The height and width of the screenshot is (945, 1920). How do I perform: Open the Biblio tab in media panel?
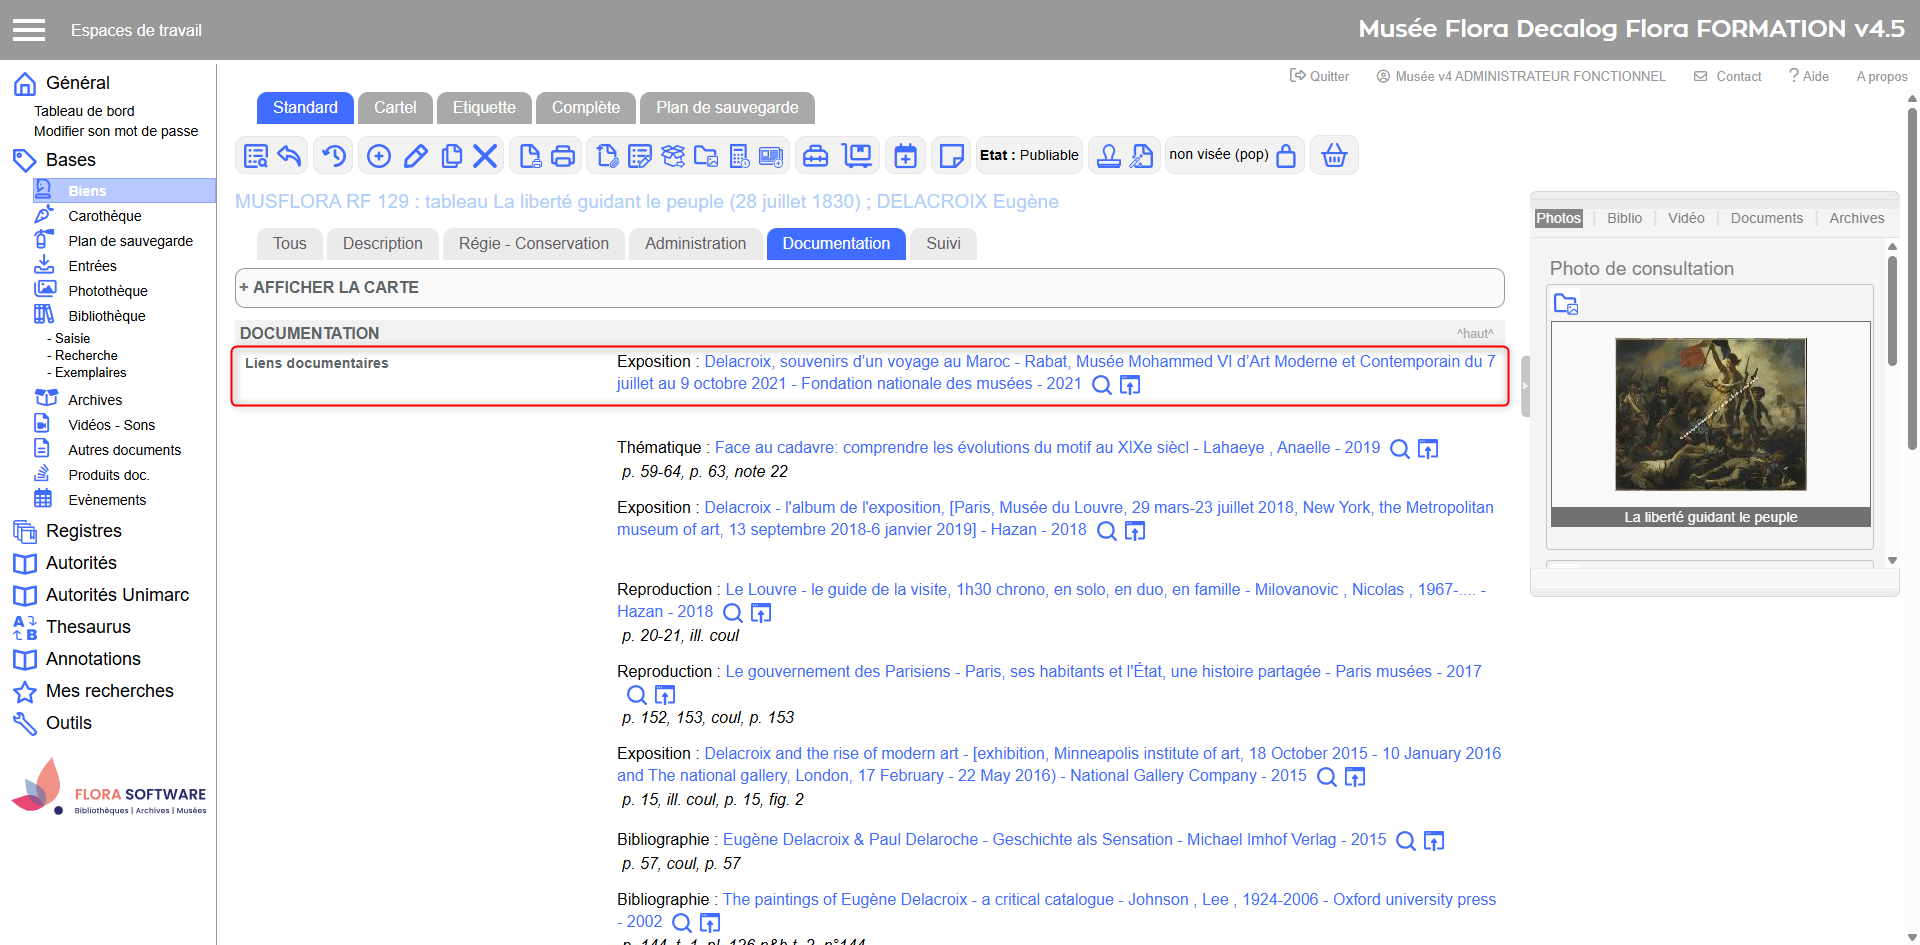(x=1624, y=218)
